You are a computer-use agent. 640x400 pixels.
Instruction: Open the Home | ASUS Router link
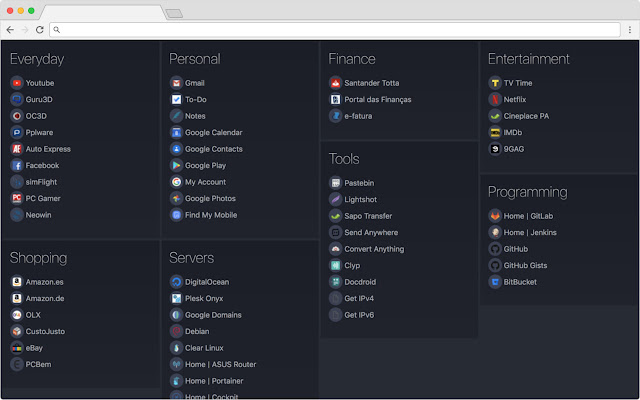click(x=221, y=364)
